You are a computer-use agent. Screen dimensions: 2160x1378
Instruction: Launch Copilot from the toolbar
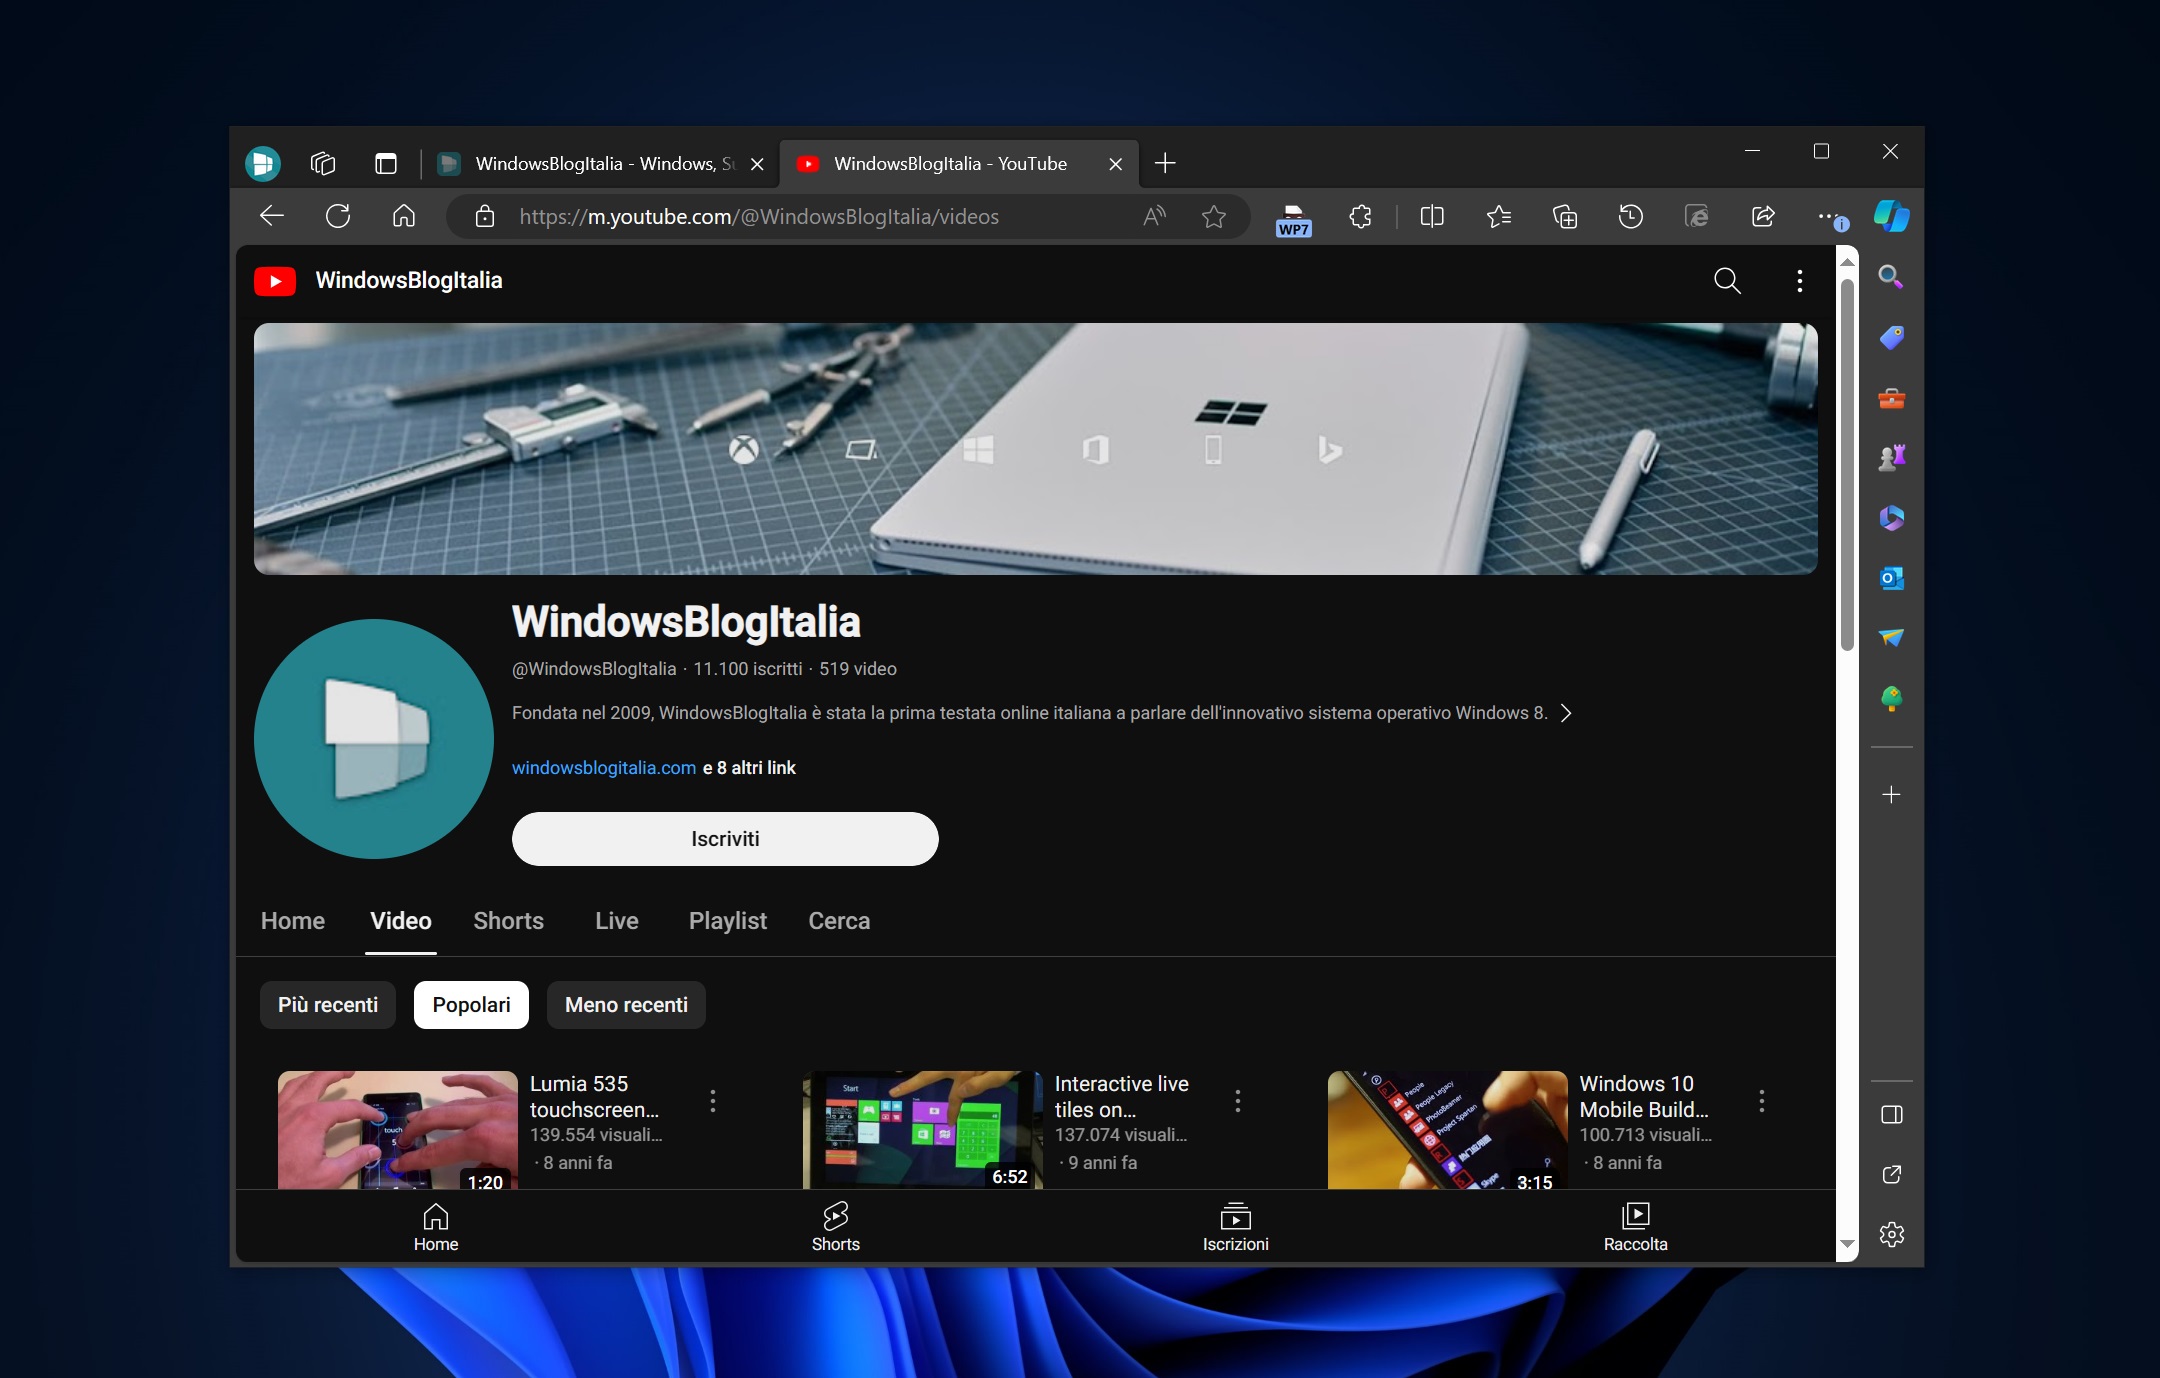tap(1891, 216)
